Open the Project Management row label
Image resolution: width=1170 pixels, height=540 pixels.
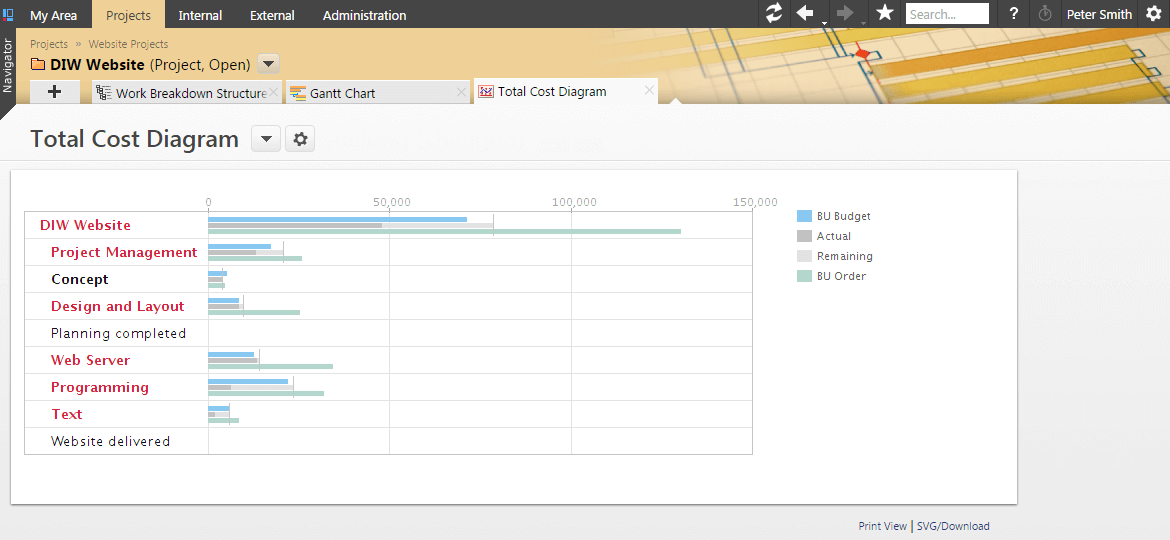124,252
